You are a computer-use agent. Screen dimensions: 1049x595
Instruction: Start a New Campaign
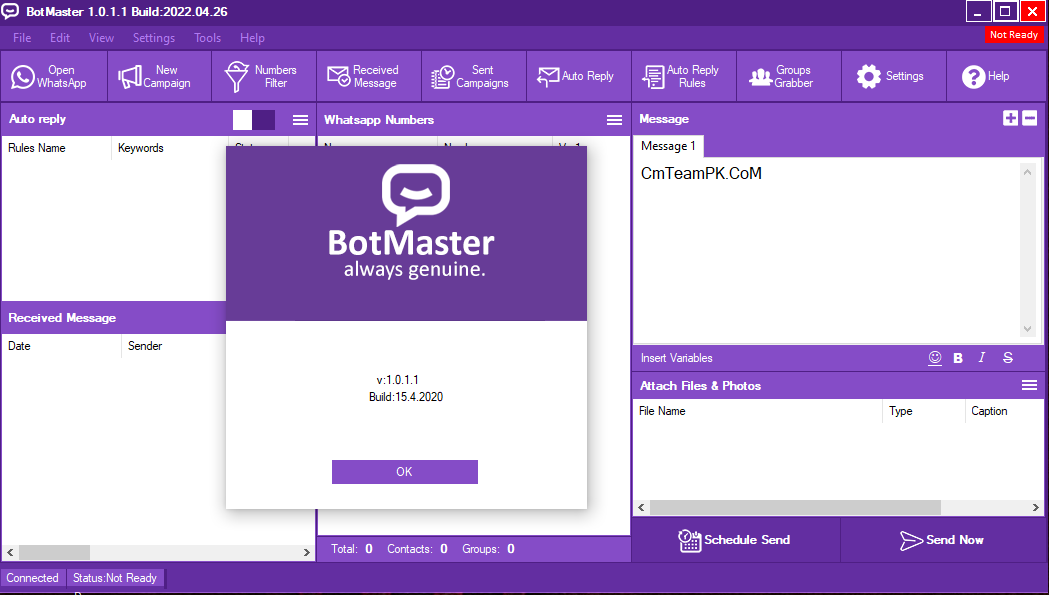coord(159,76)
